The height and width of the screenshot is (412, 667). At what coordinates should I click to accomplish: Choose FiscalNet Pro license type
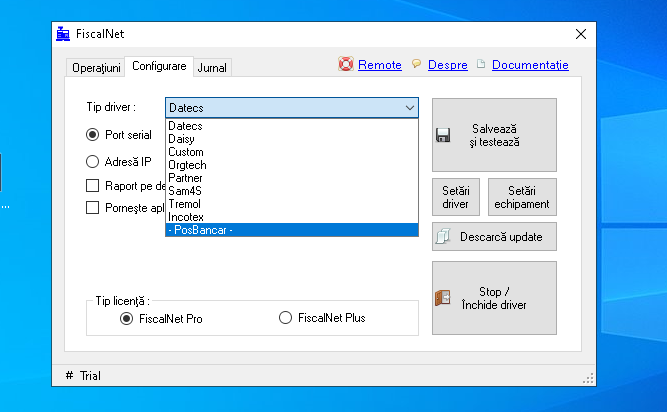click(x=126, y=318)
